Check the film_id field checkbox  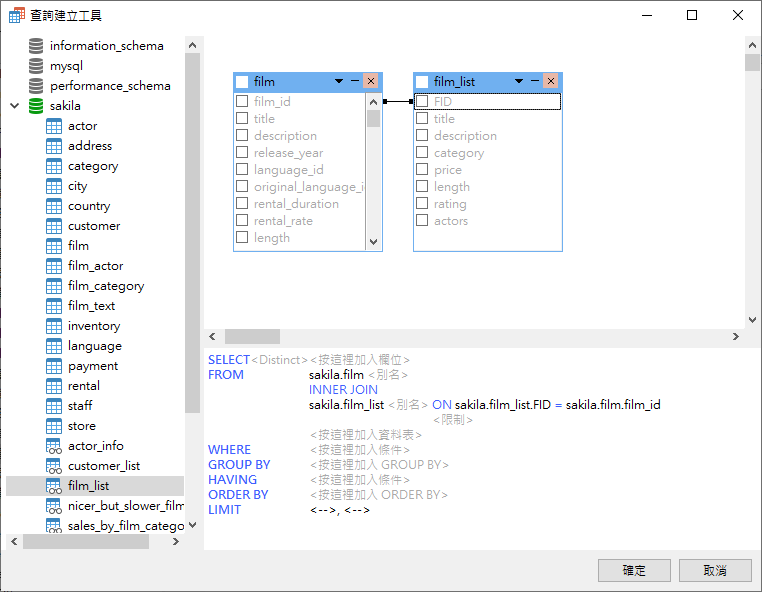242,102
